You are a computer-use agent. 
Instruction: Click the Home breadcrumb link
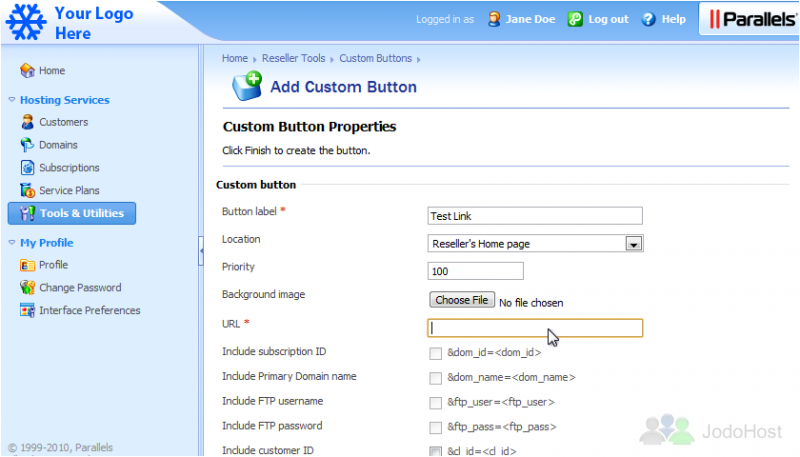[235, 58]
